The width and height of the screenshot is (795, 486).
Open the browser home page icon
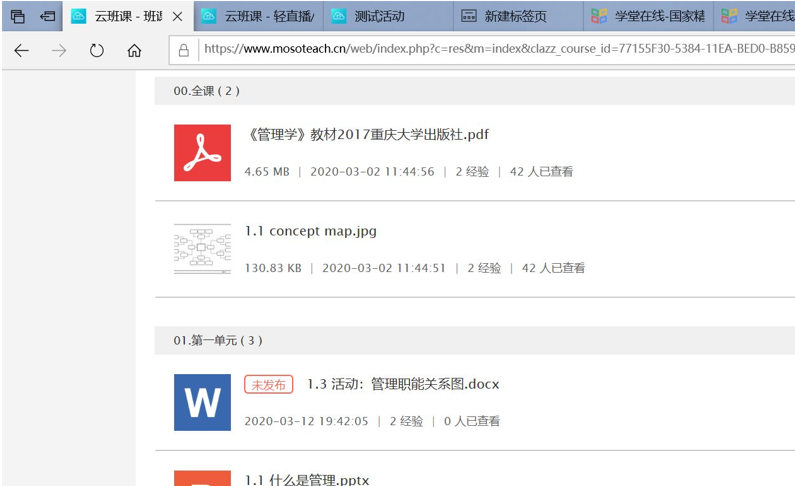click(134, 50)
